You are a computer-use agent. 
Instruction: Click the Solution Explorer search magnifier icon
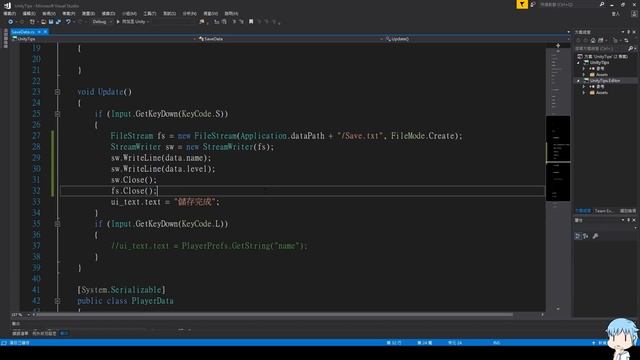click(x=631, y=49)
